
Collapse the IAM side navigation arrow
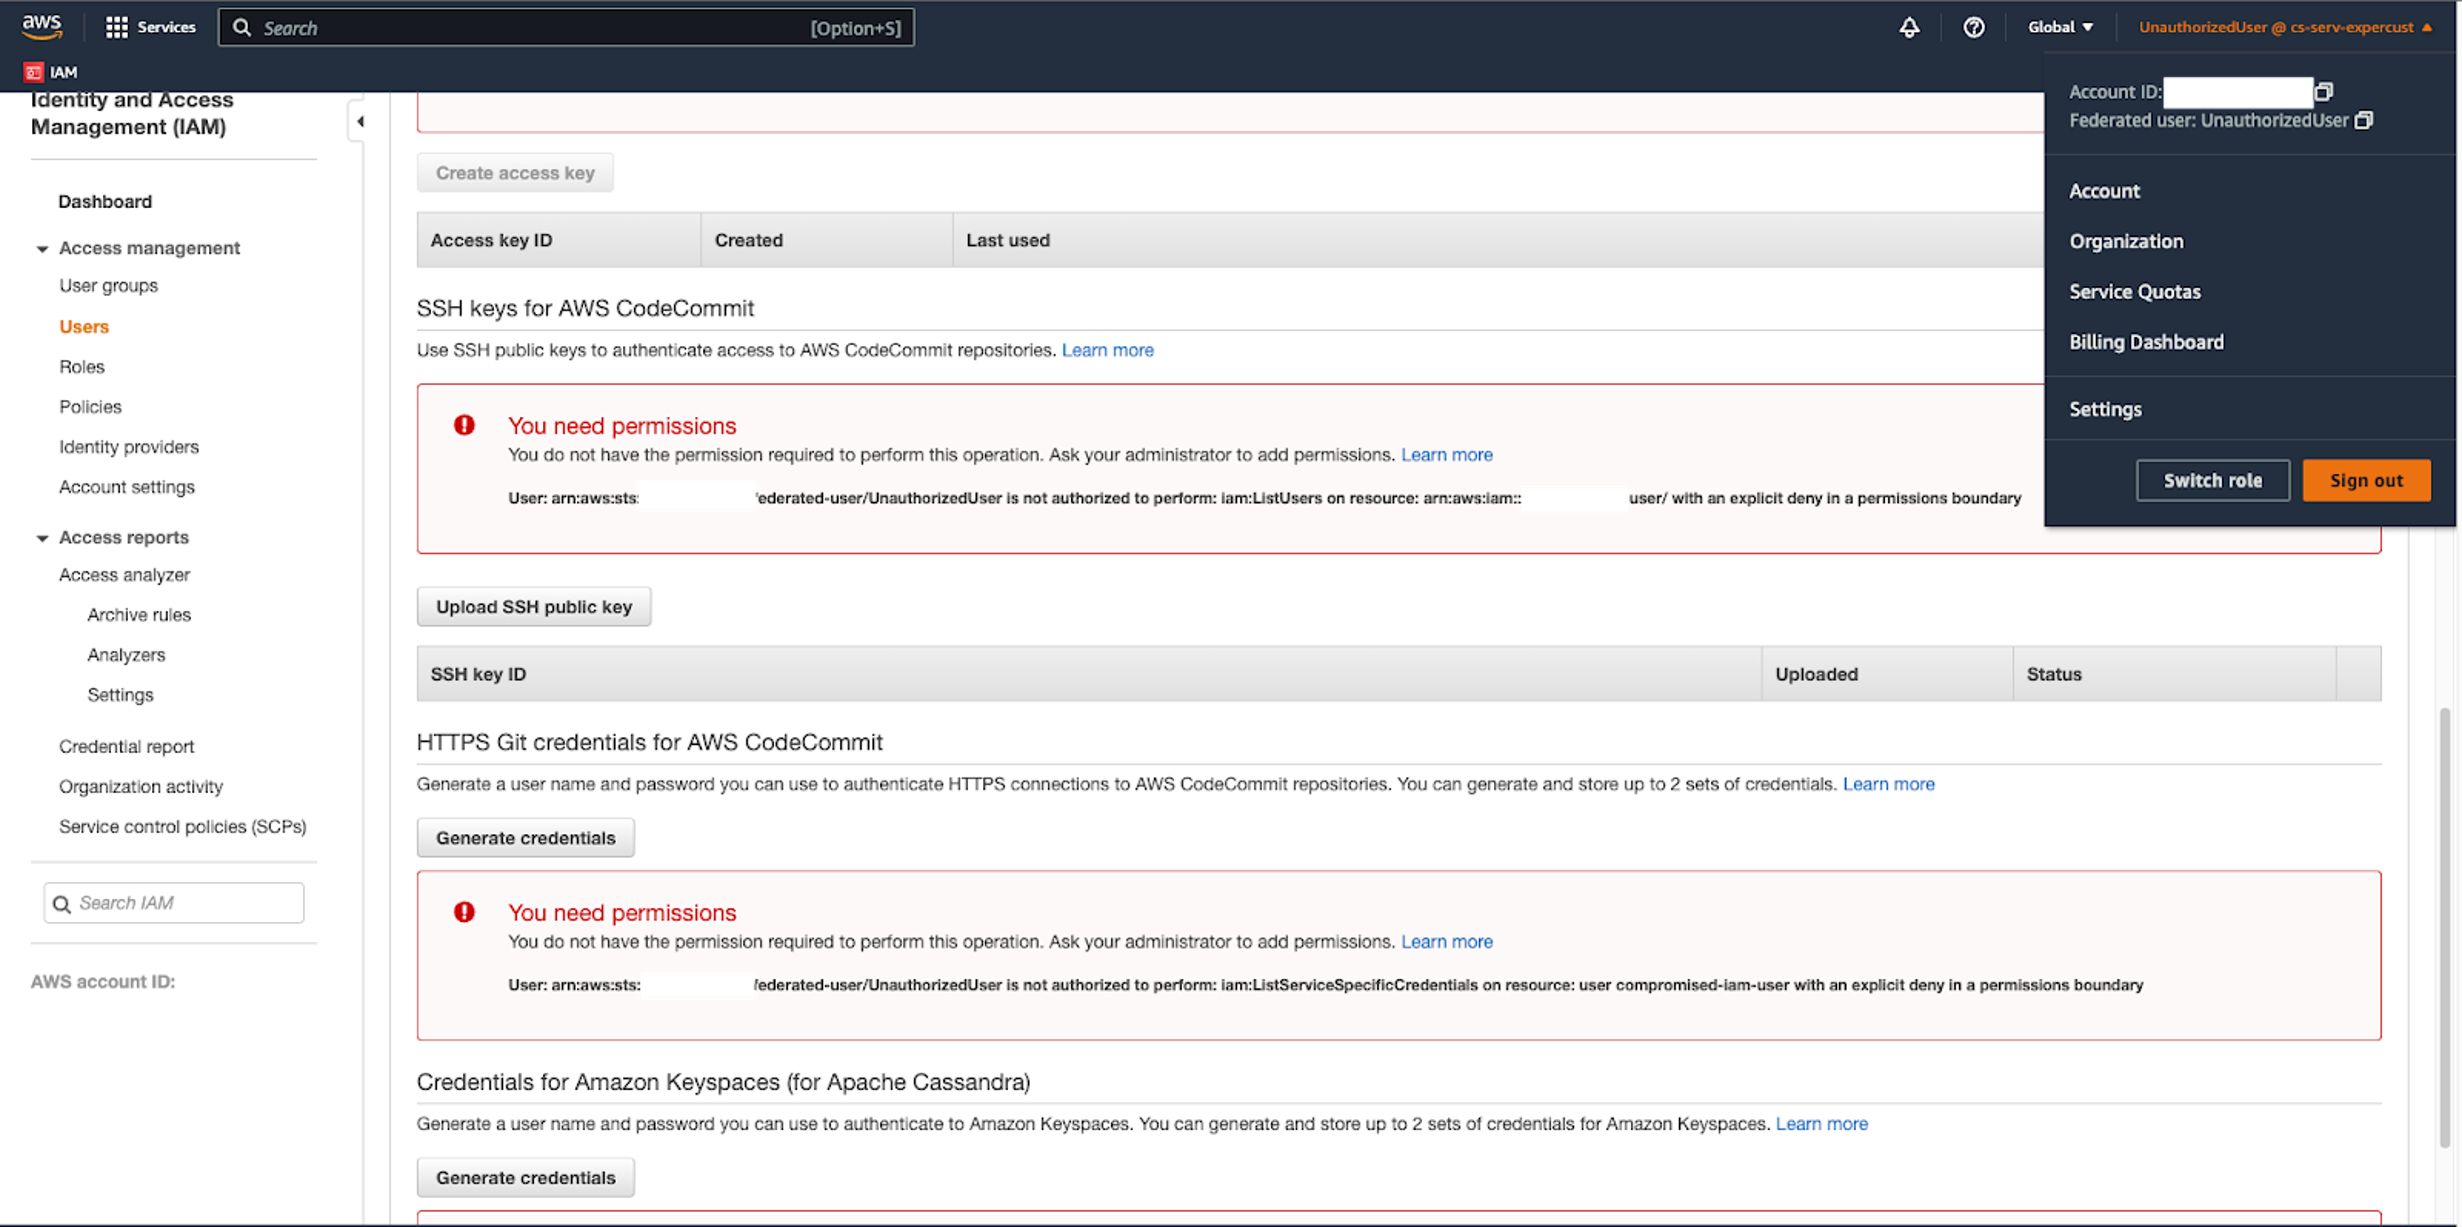click(359, 121)
